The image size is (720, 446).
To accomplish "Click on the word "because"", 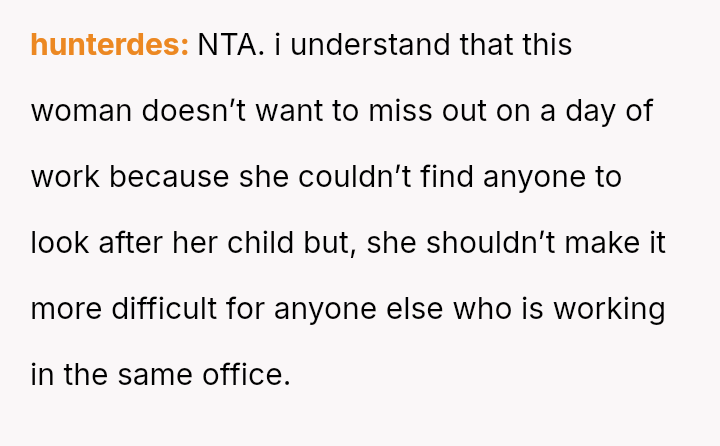I will pos(169,177).
